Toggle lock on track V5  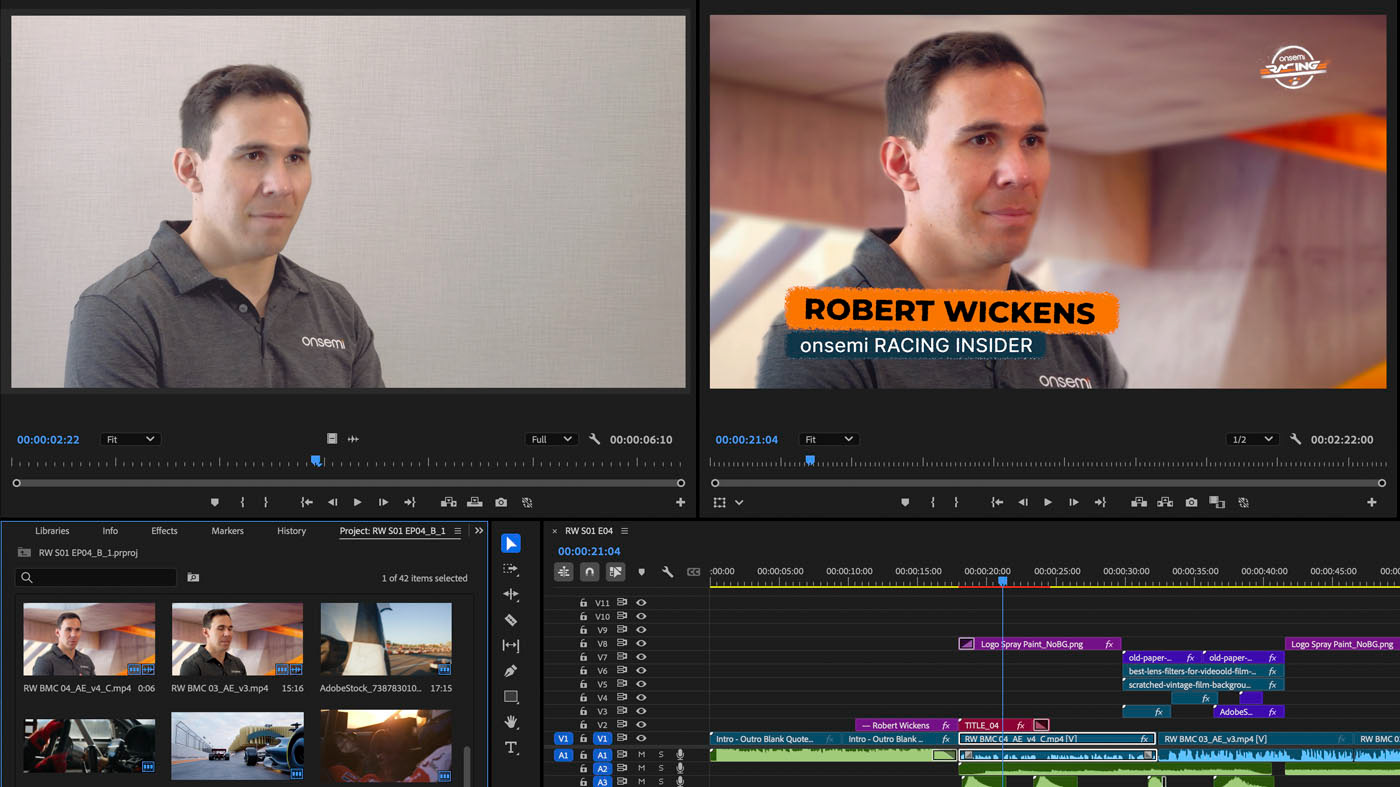(x=583, y=685)
